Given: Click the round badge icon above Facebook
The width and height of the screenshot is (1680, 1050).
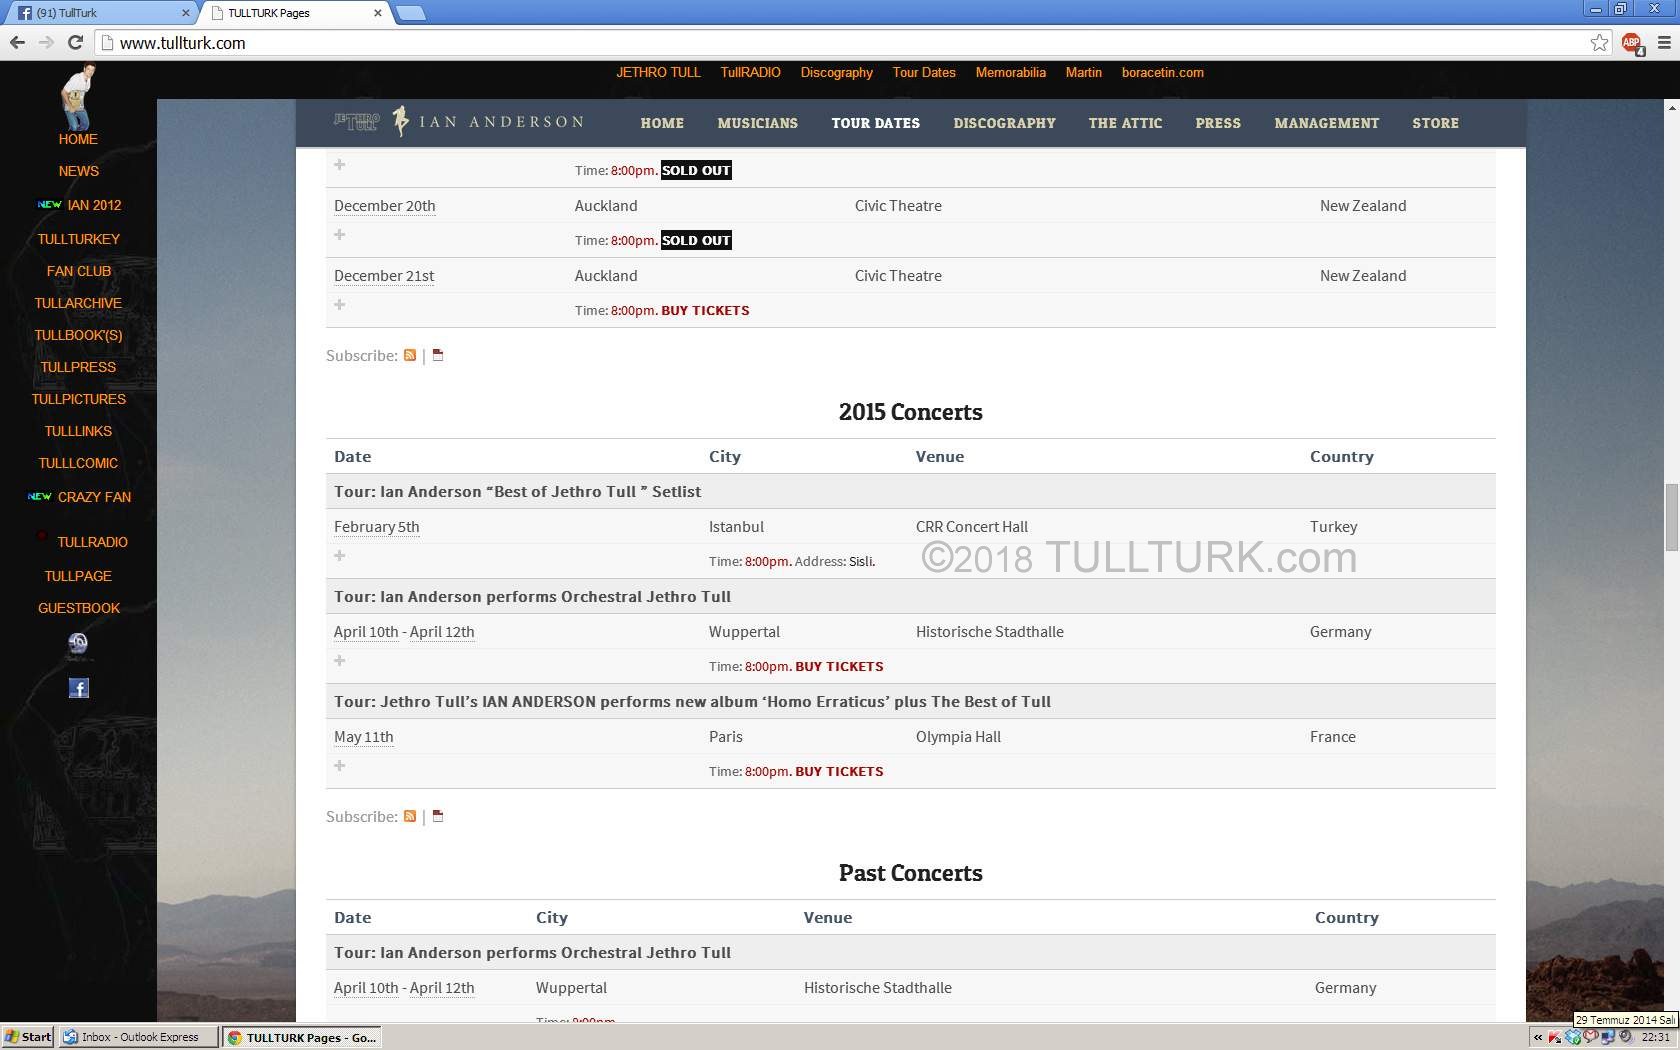Looking at the screenshot, I should click(78, 644).
